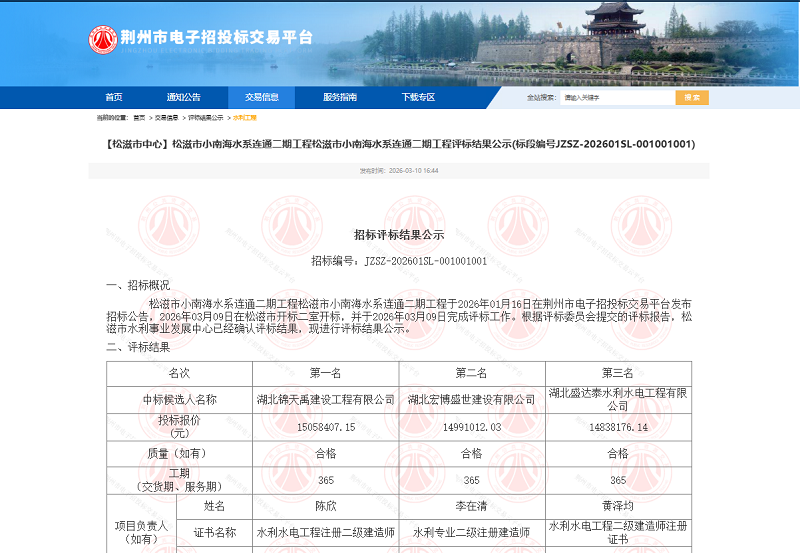Click the announcement headline with 标段编号
The height and width of the screenshot is (553, 800).
(400, 144)
